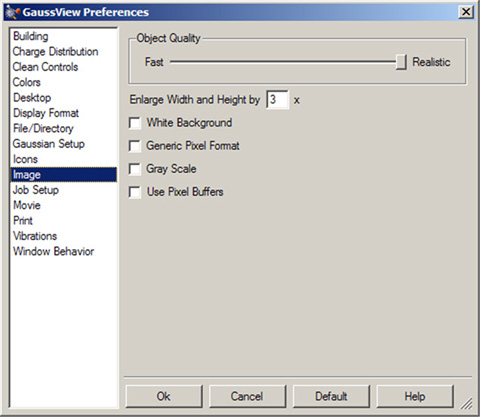Click the resize grip at dialog corner
The width and height of the screenshot is (480, 417).
[x=467, y=403]
